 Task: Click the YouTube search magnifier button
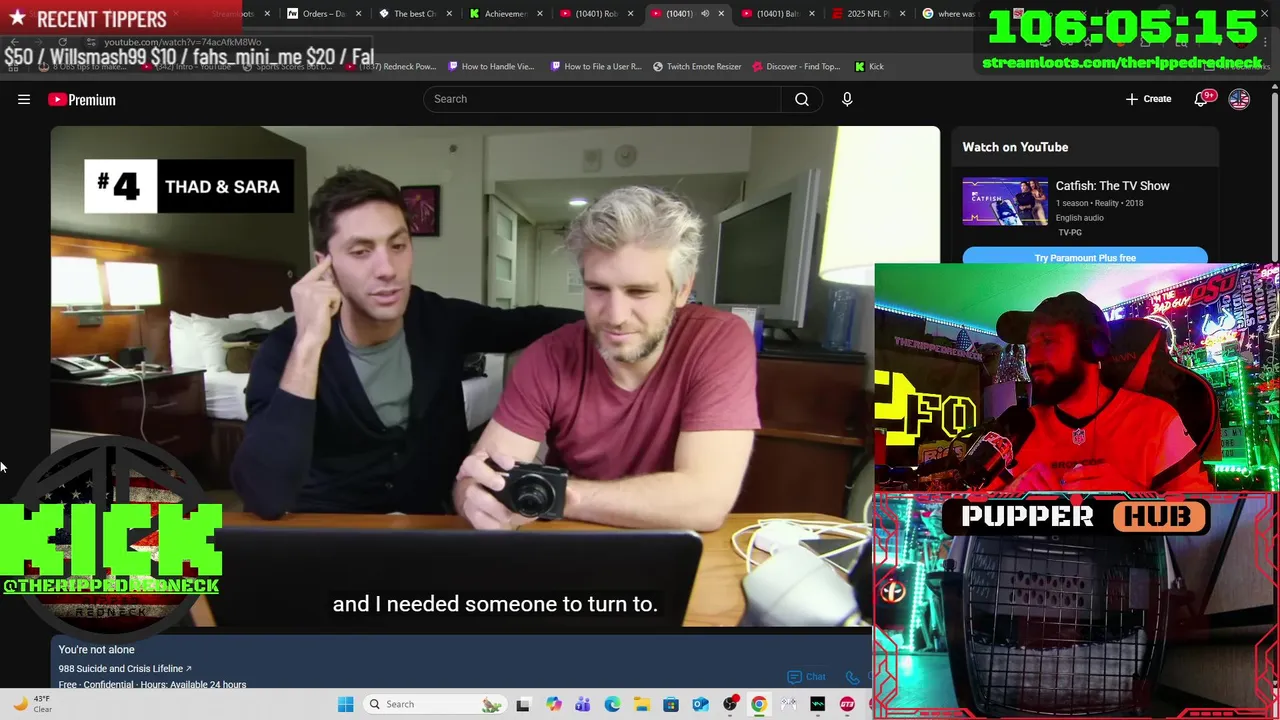(x=802, y=99)
